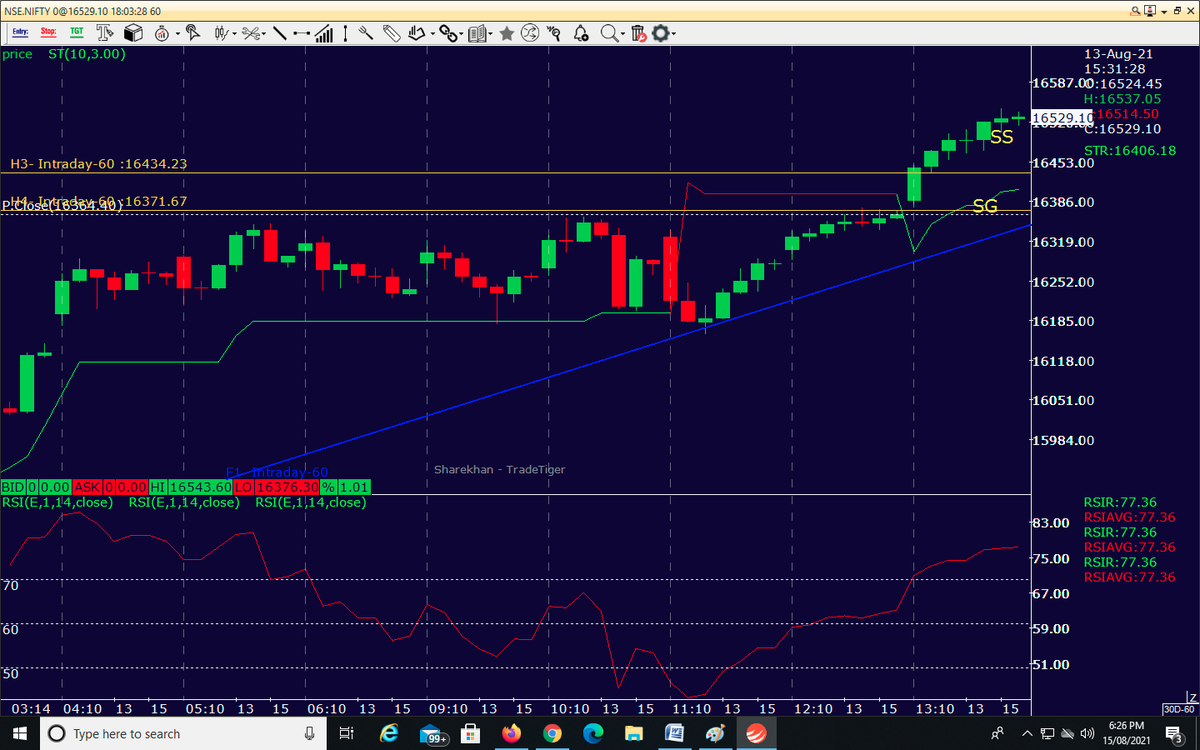Click the search icon in title bar
The height and width of the screenshot is (750, 1200).
coord(1134,9)
